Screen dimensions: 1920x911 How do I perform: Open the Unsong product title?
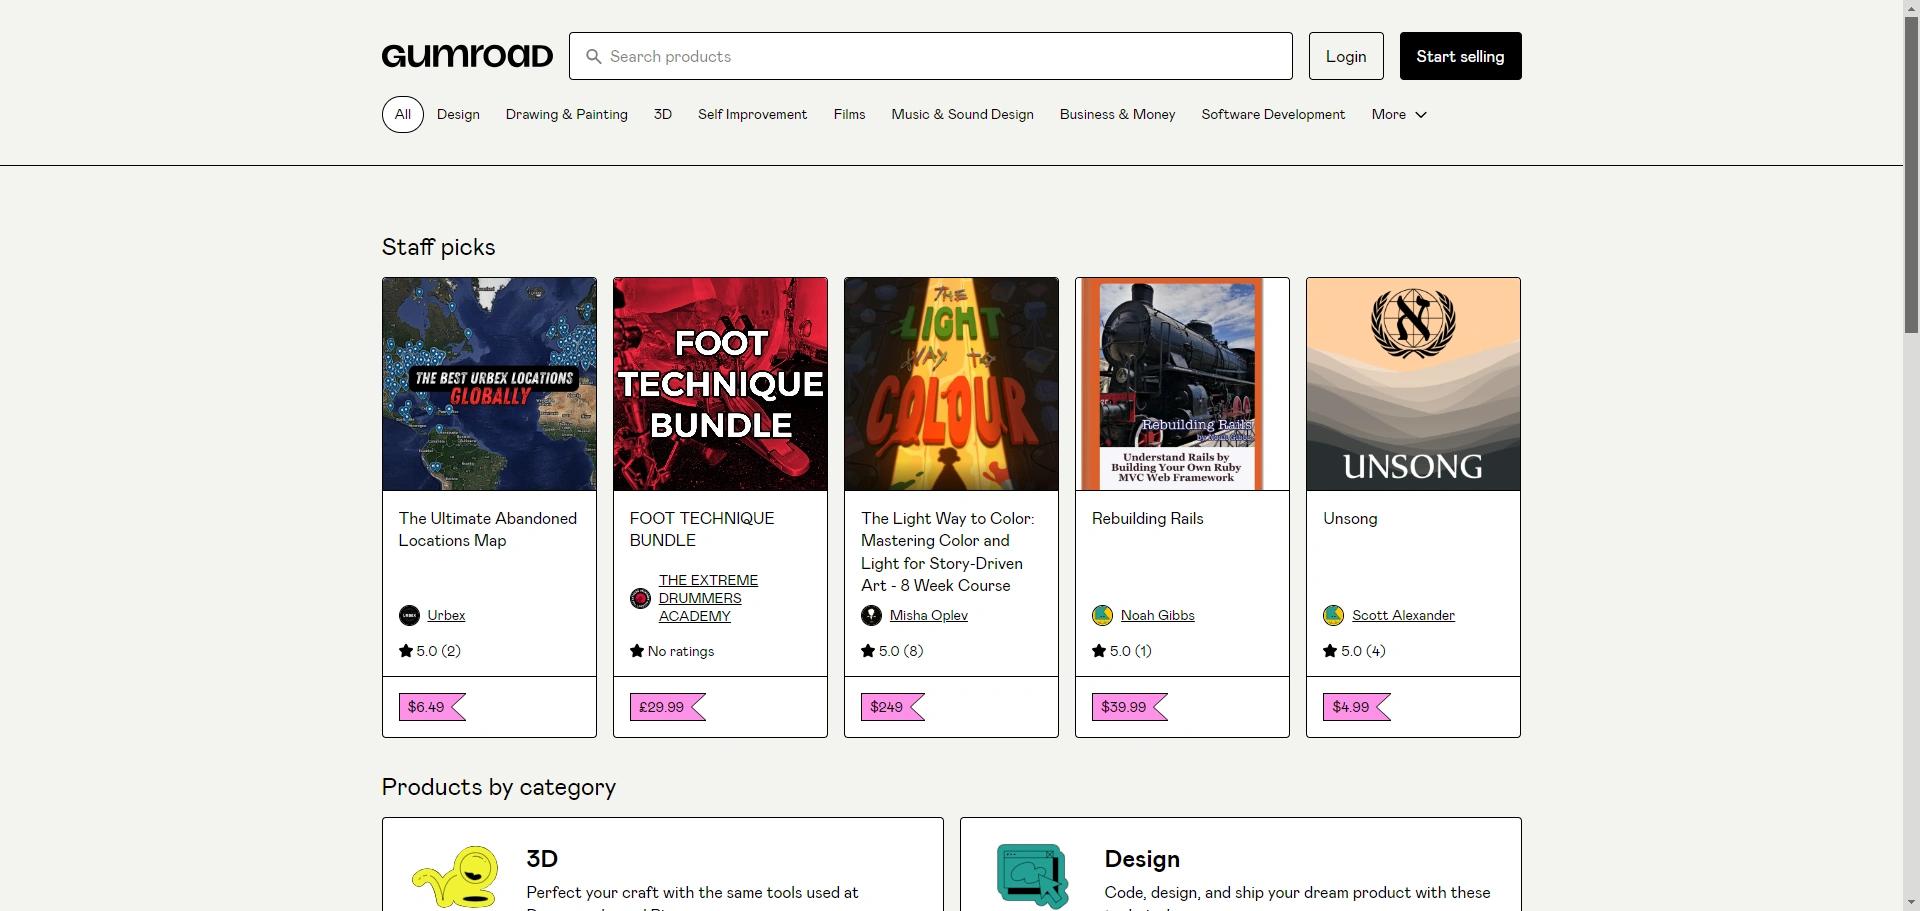click(x=1350, y=518)
